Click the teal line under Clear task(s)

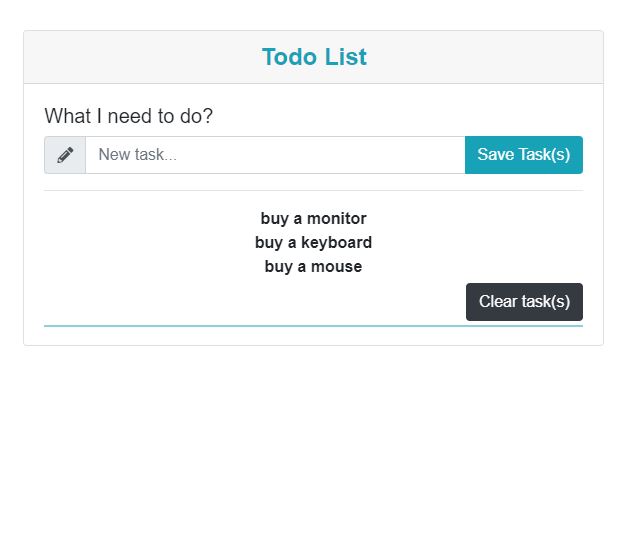coord(314,326)
